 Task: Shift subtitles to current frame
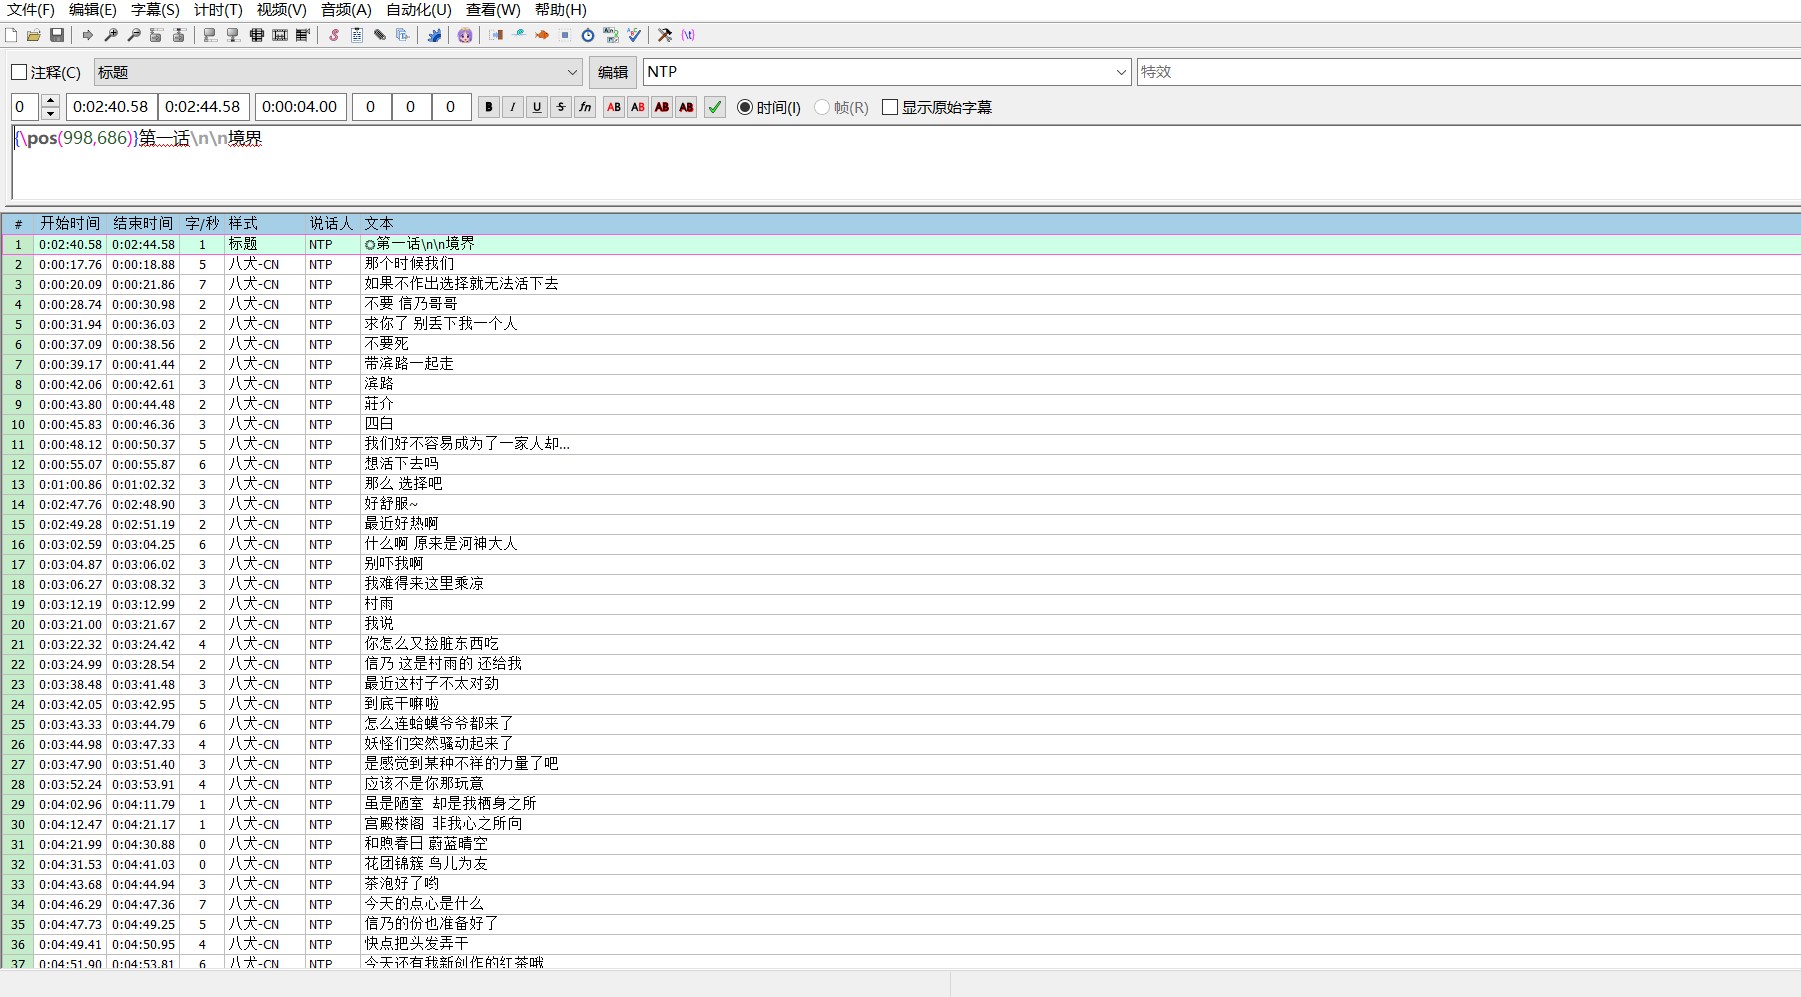[303, 35]
